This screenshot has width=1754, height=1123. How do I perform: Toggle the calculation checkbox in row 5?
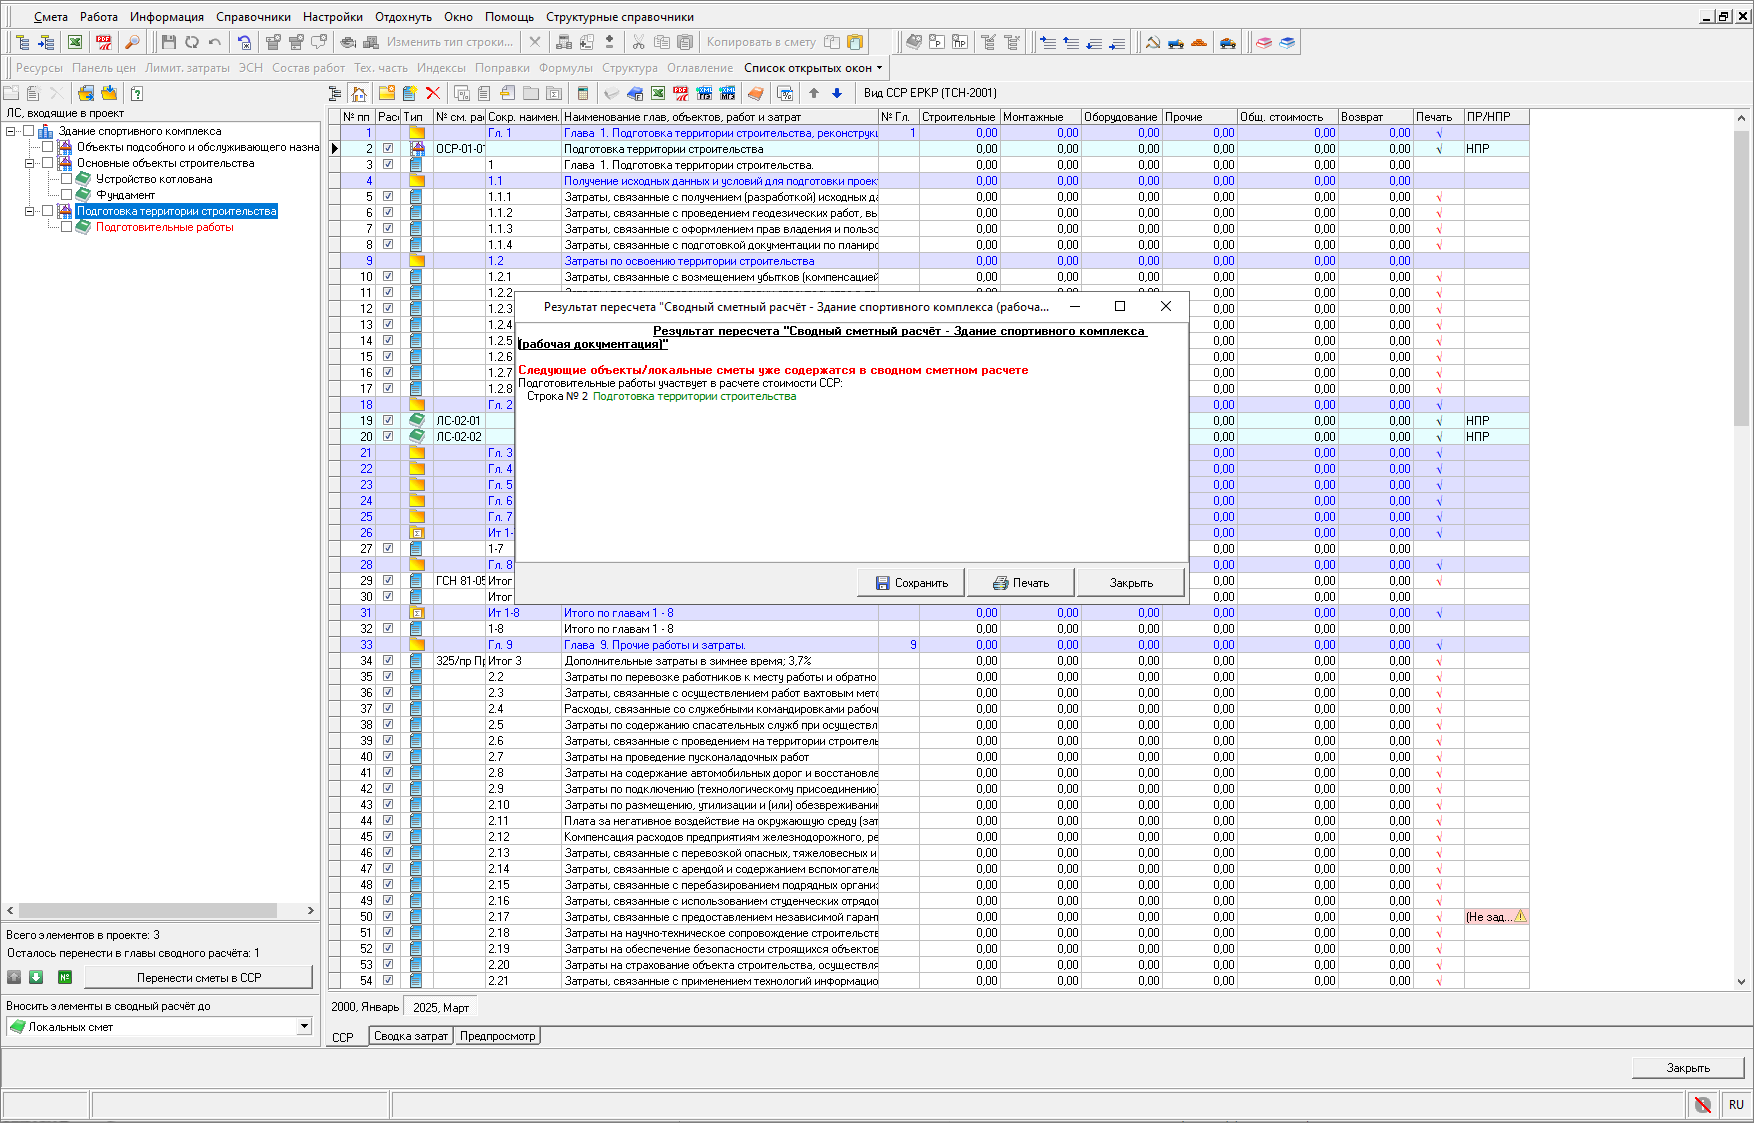388,197
